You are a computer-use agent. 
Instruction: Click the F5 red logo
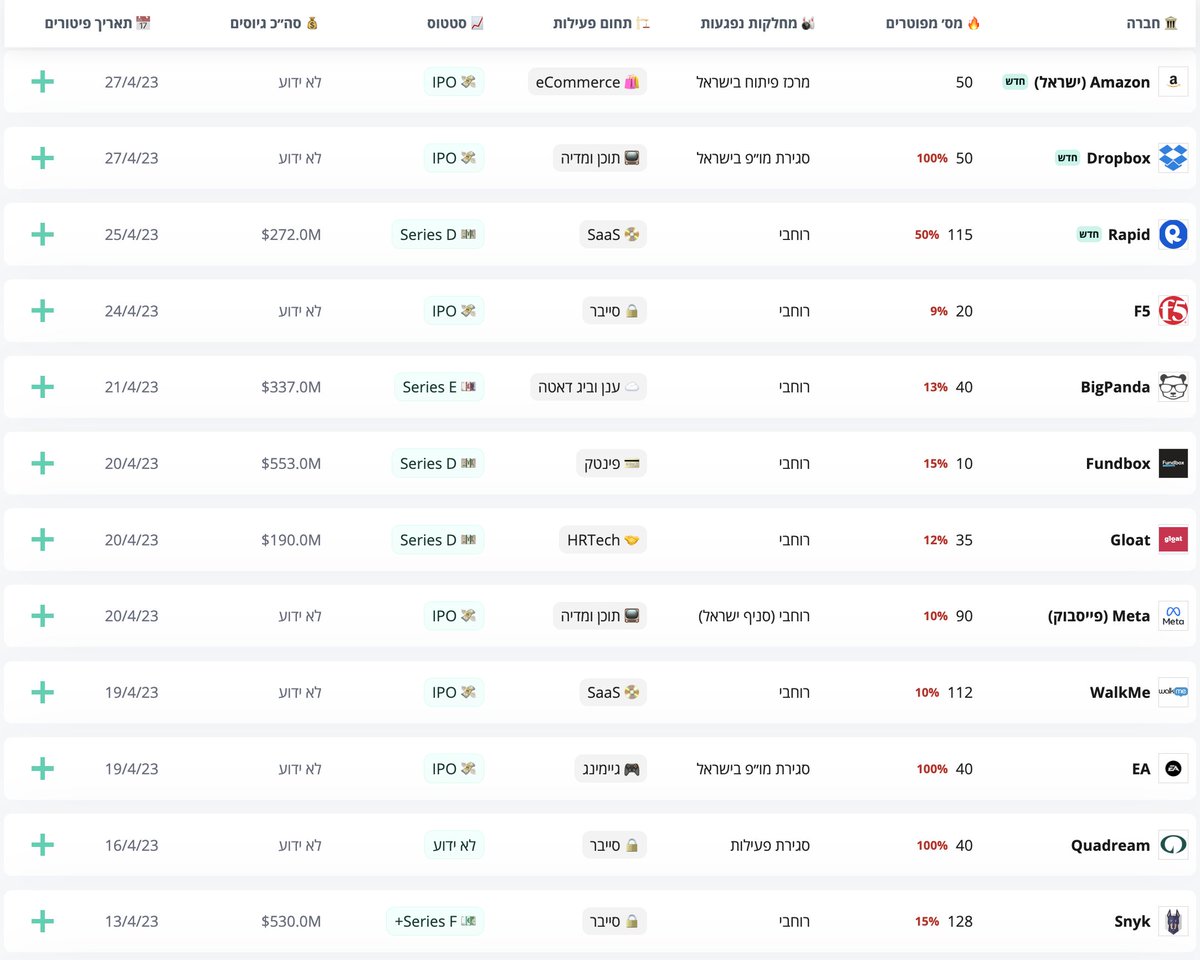point(1173,311)
